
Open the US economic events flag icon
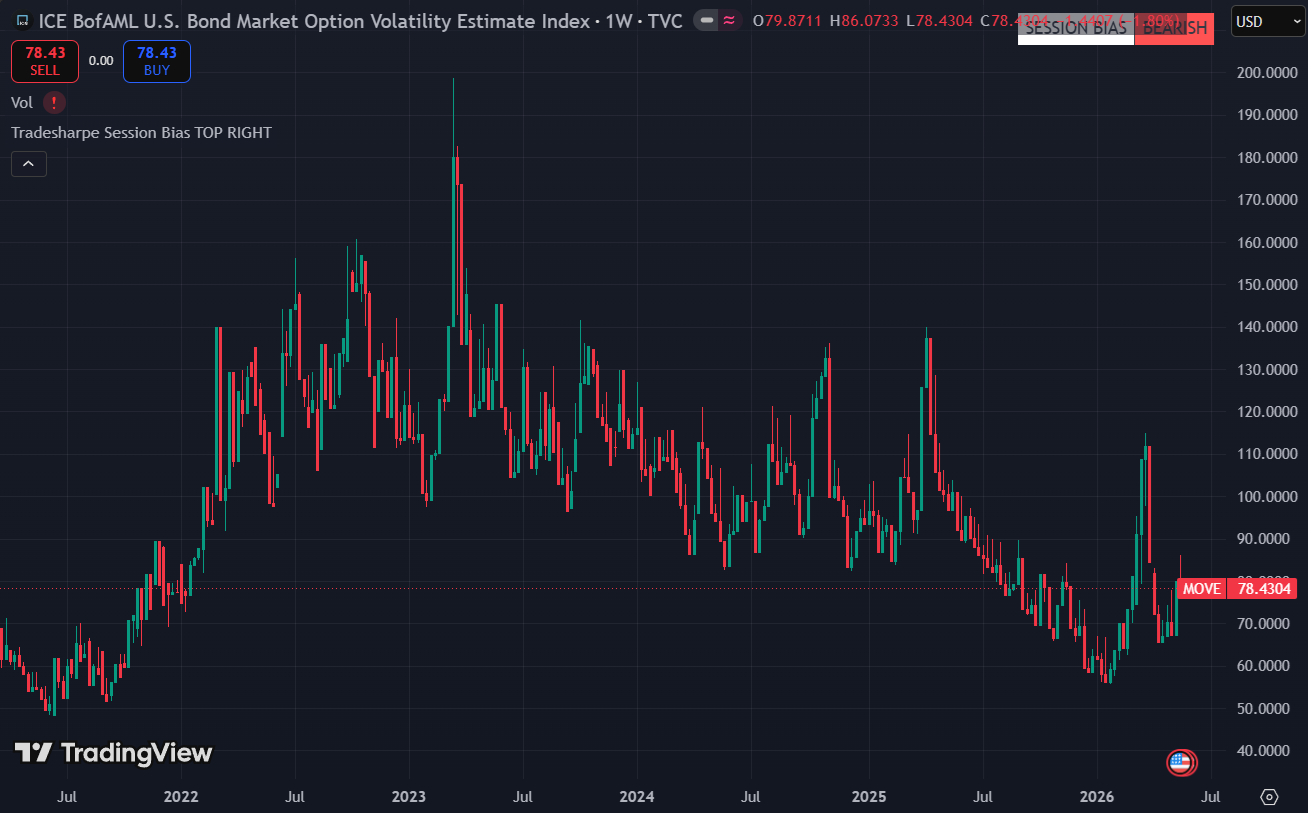click(1181, 763)
